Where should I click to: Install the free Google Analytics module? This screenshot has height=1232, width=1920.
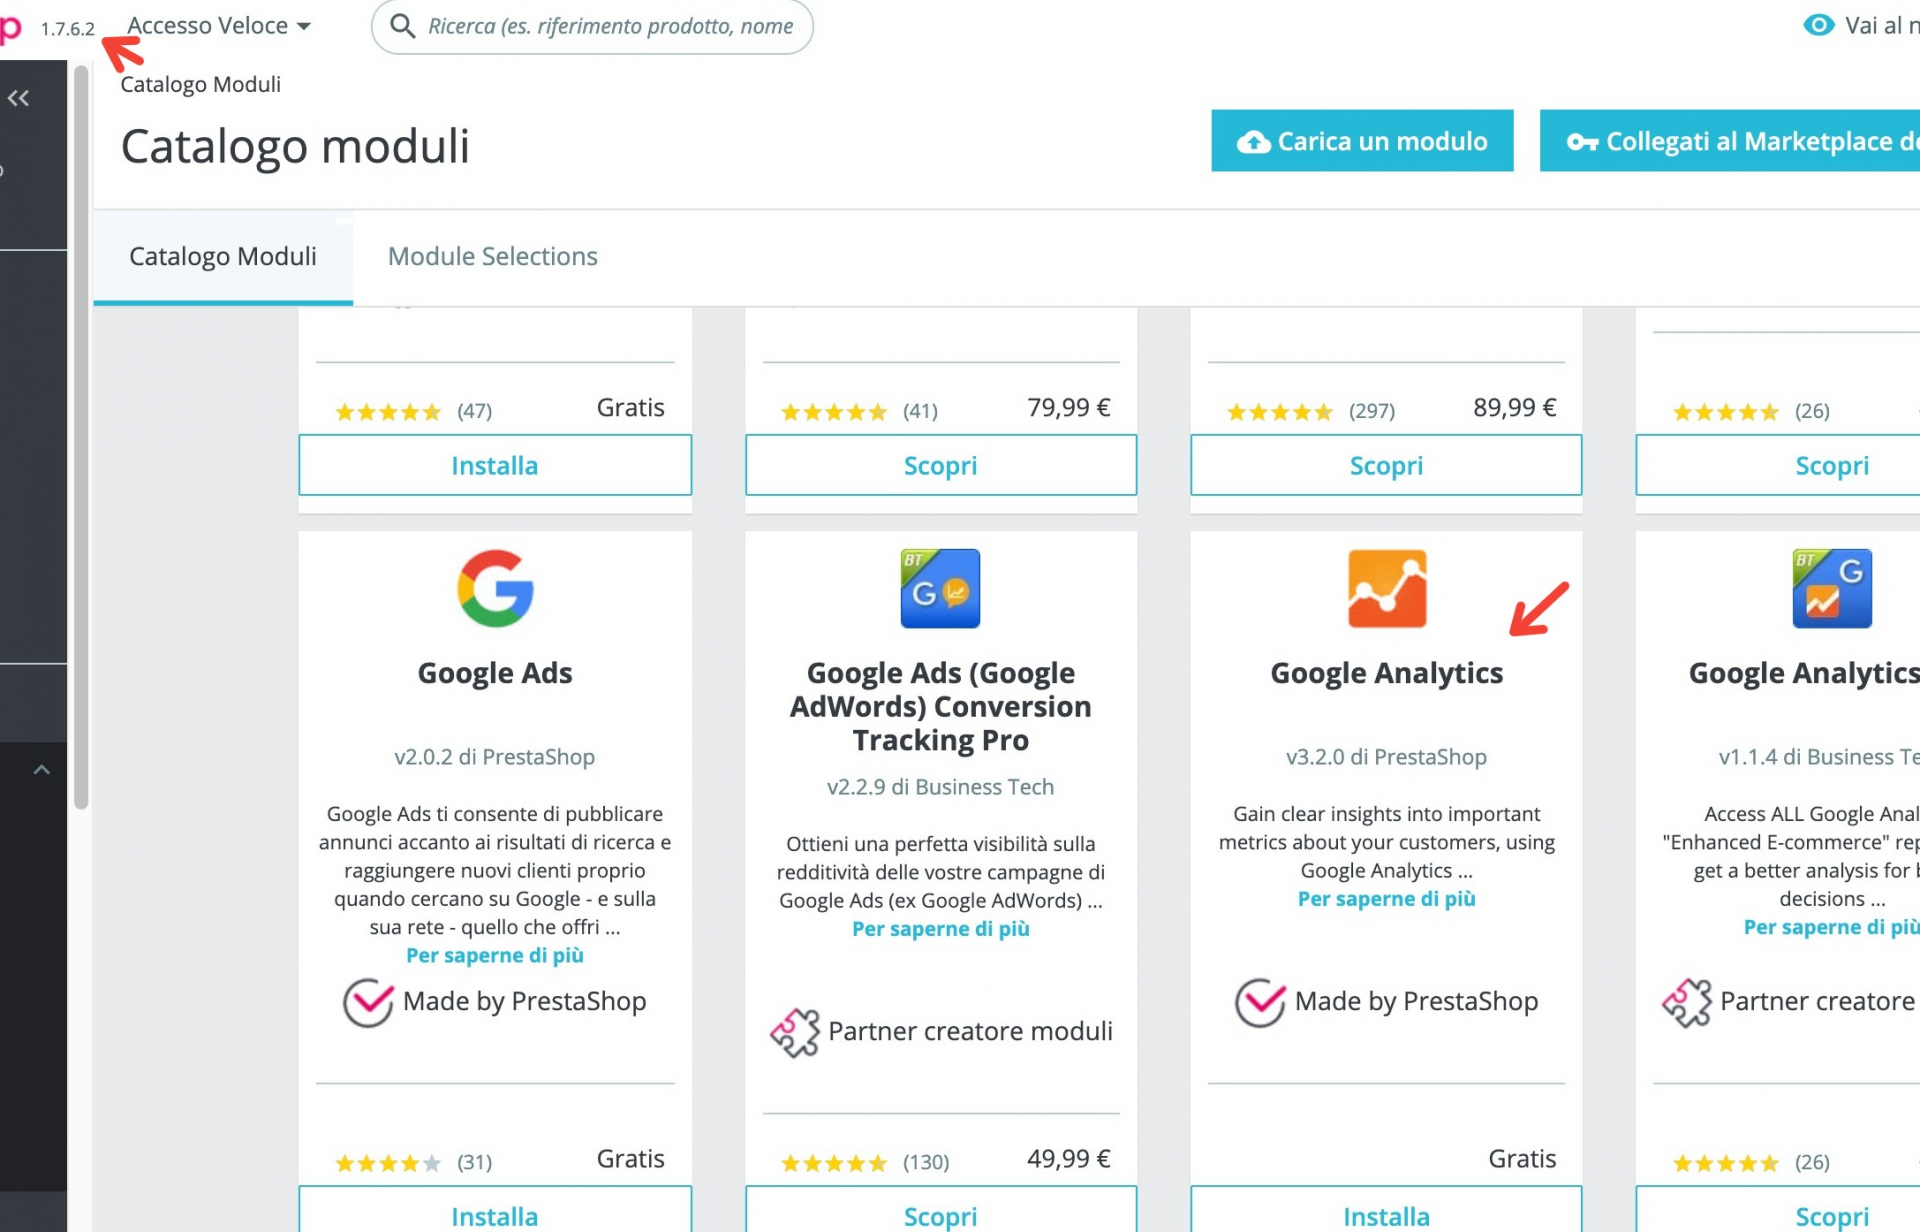coord(1385,1214)
